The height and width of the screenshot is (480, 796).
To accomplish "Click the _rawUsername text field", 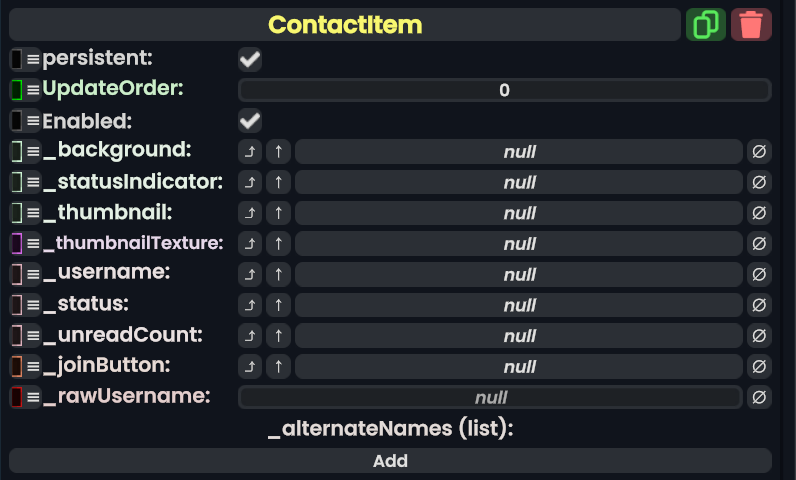I will click(490, 397).
